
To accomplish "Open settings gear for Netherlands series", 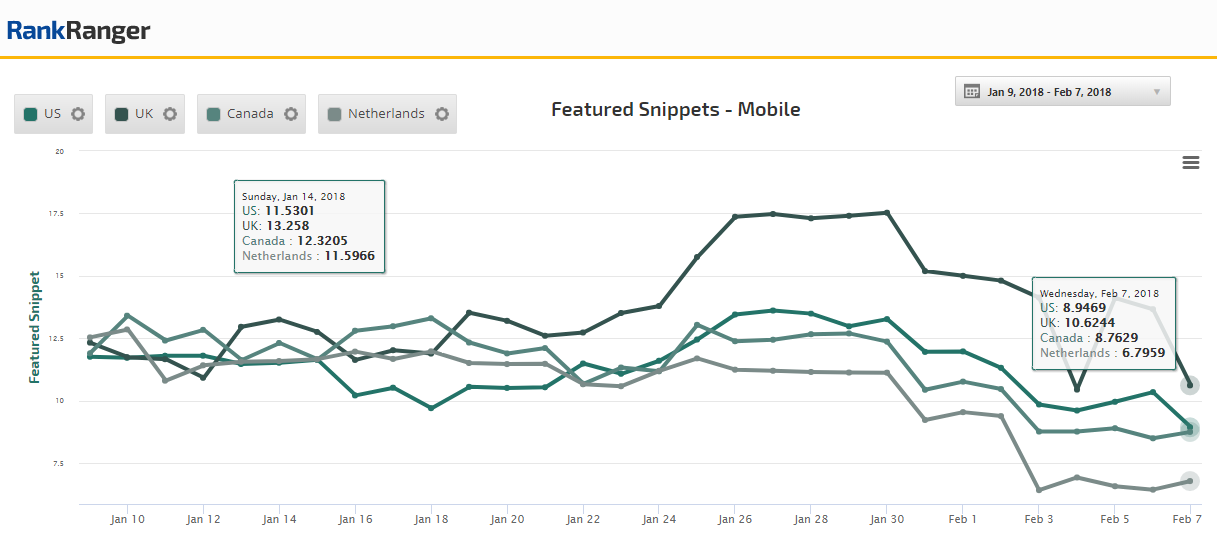I will click(x=442, y=114).
